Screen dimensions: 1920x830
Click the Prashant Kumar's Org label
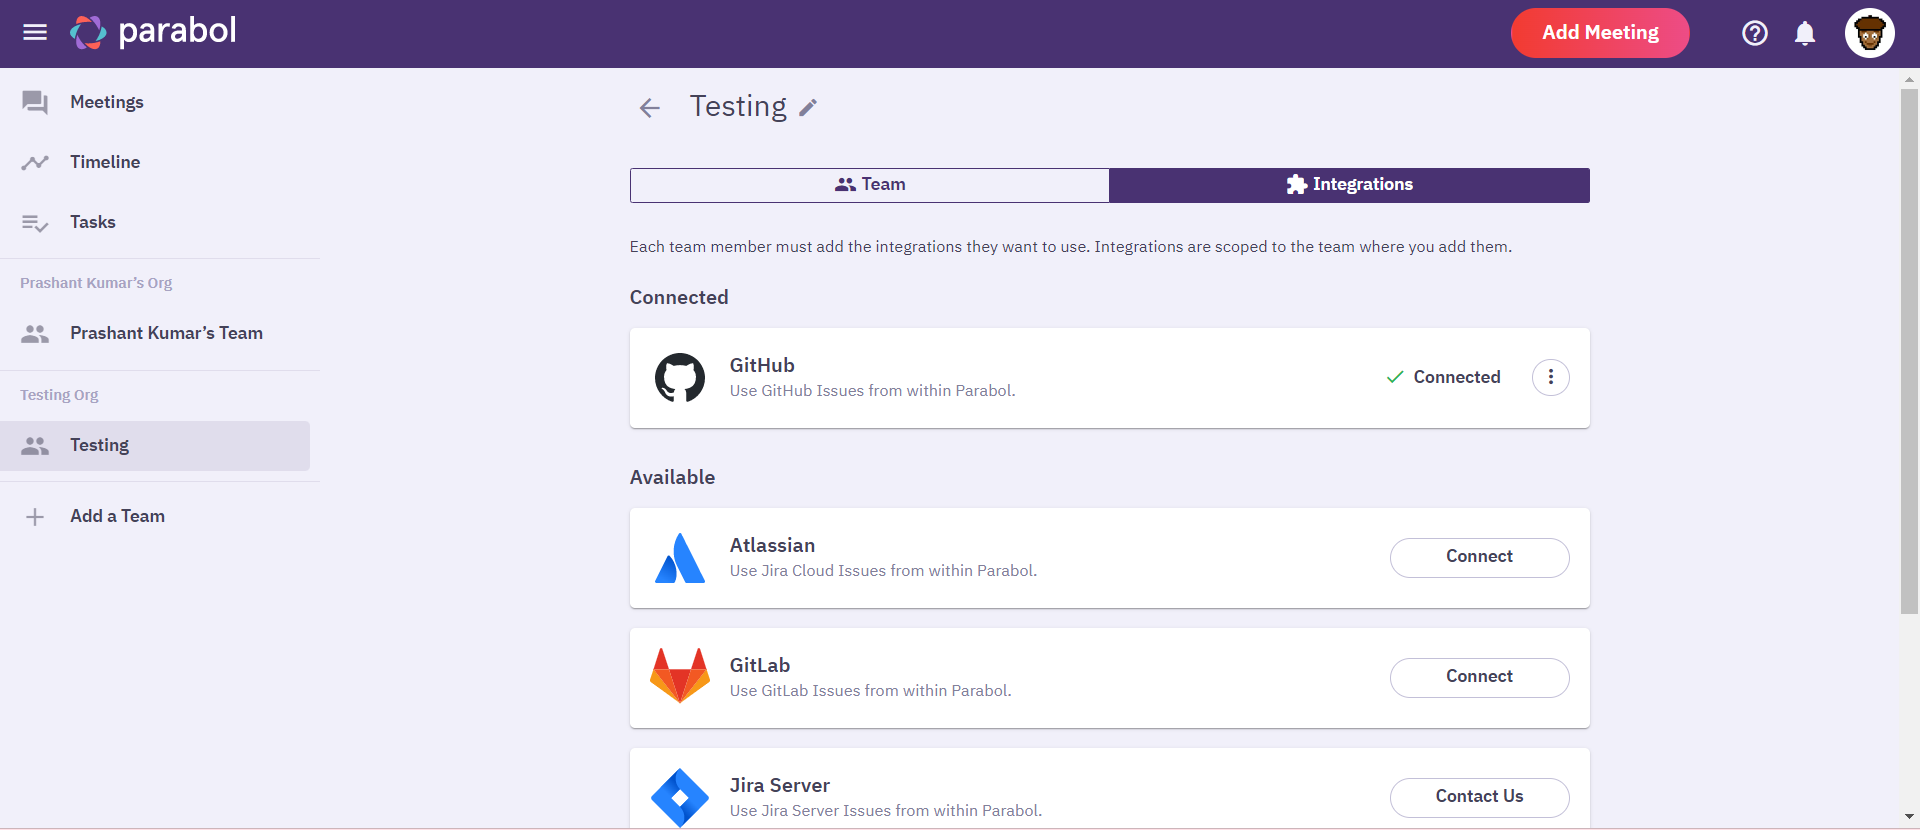click(x=96, y=283)
